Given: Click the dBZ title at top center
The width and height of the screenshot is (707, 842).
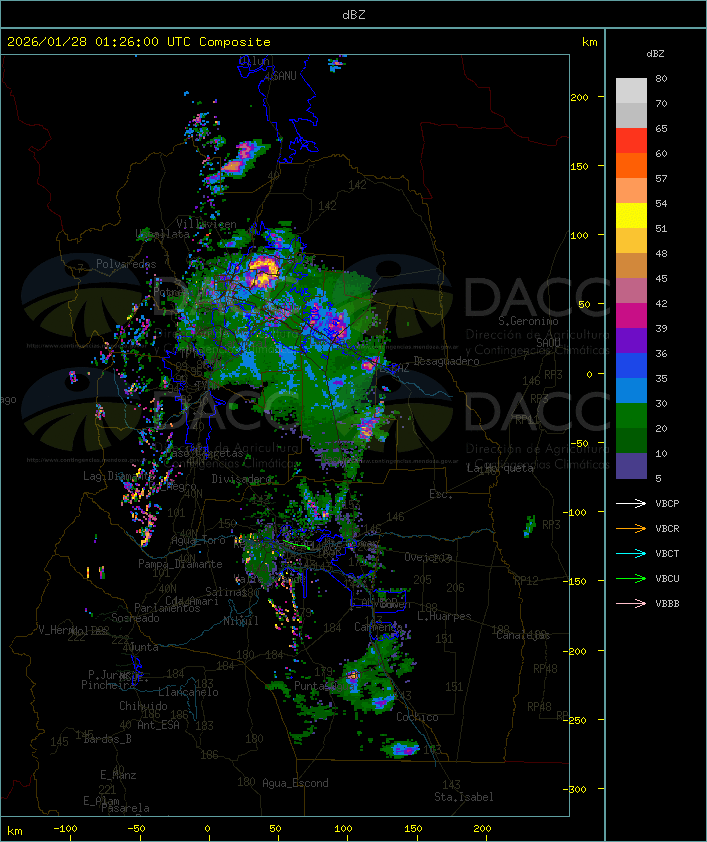Looking at the screenshot, I should 354,15.
